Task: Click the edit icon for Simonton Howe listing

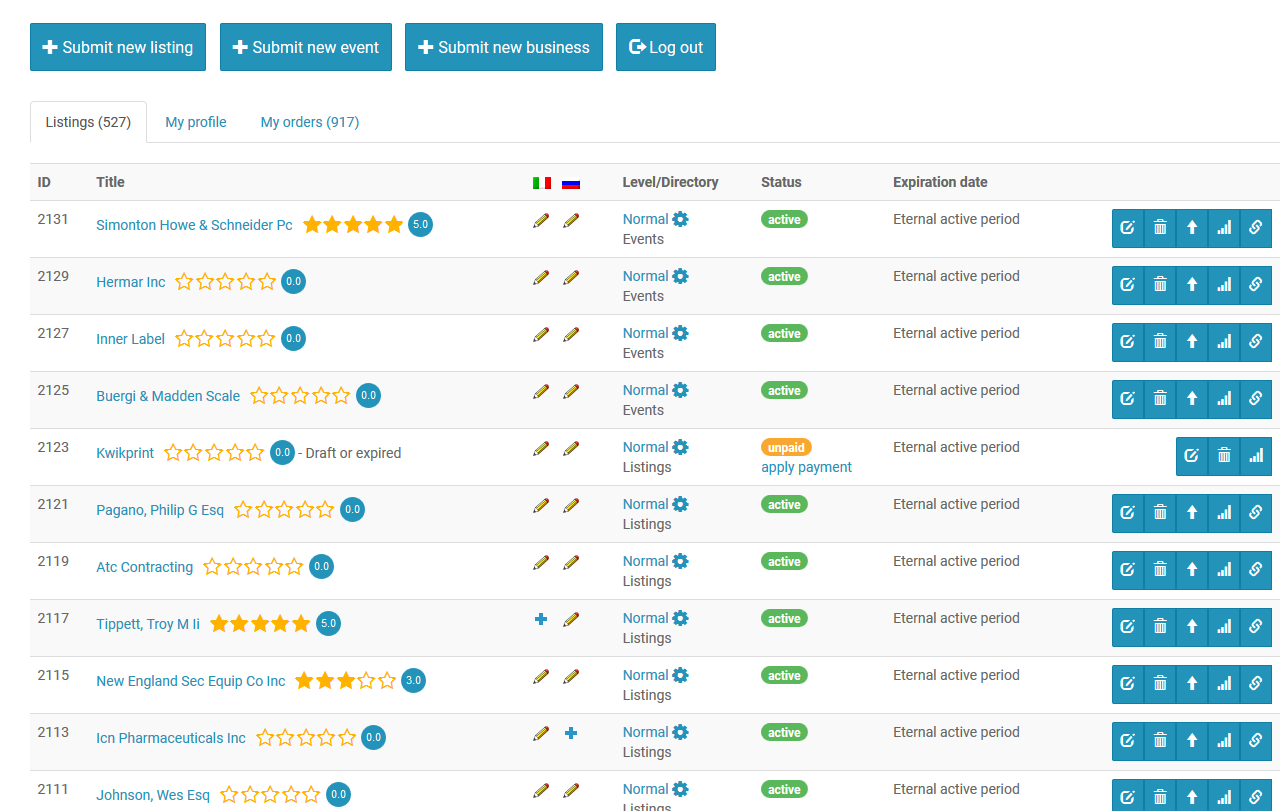Action: [1128, 228]
